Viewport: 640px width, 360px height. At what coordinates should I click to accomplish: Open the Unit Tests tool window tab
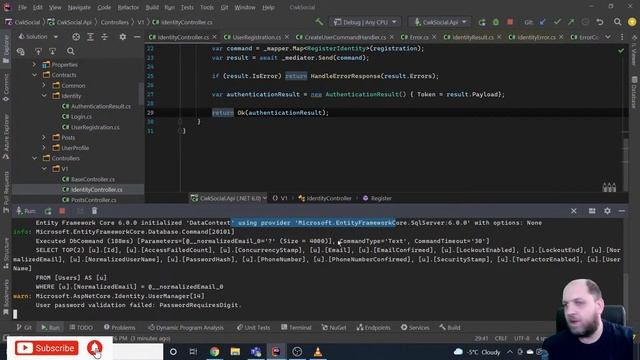(x=253, y=327)
